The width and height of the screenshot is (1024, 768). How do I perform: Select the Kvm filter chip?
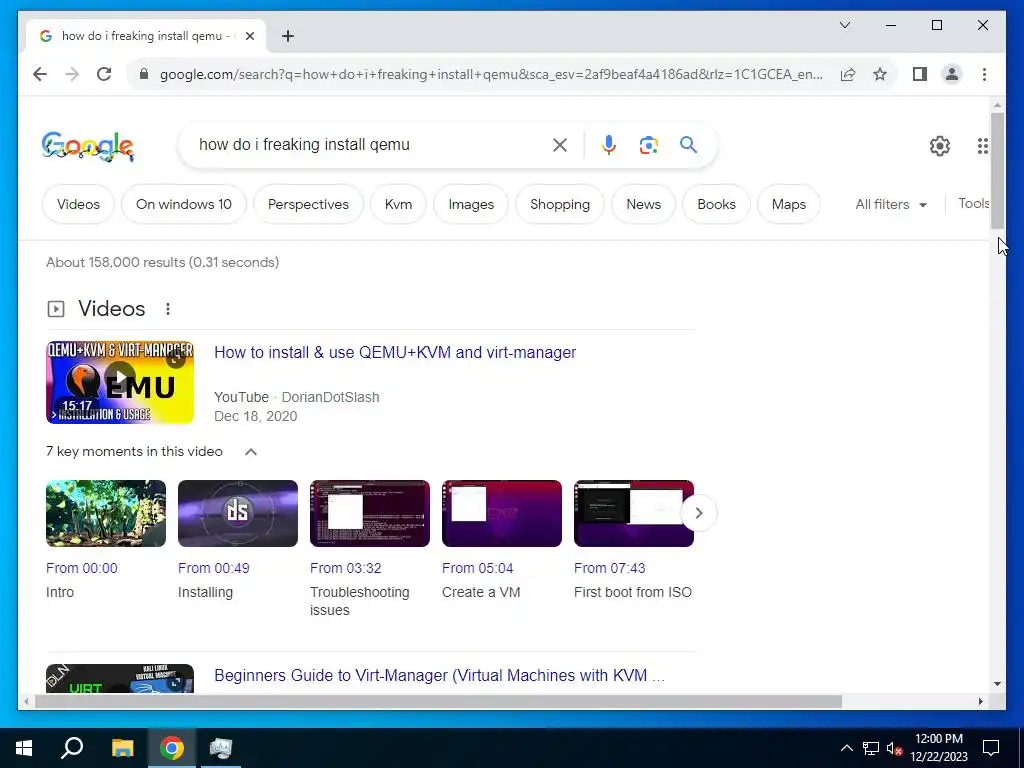click(398, 204)
